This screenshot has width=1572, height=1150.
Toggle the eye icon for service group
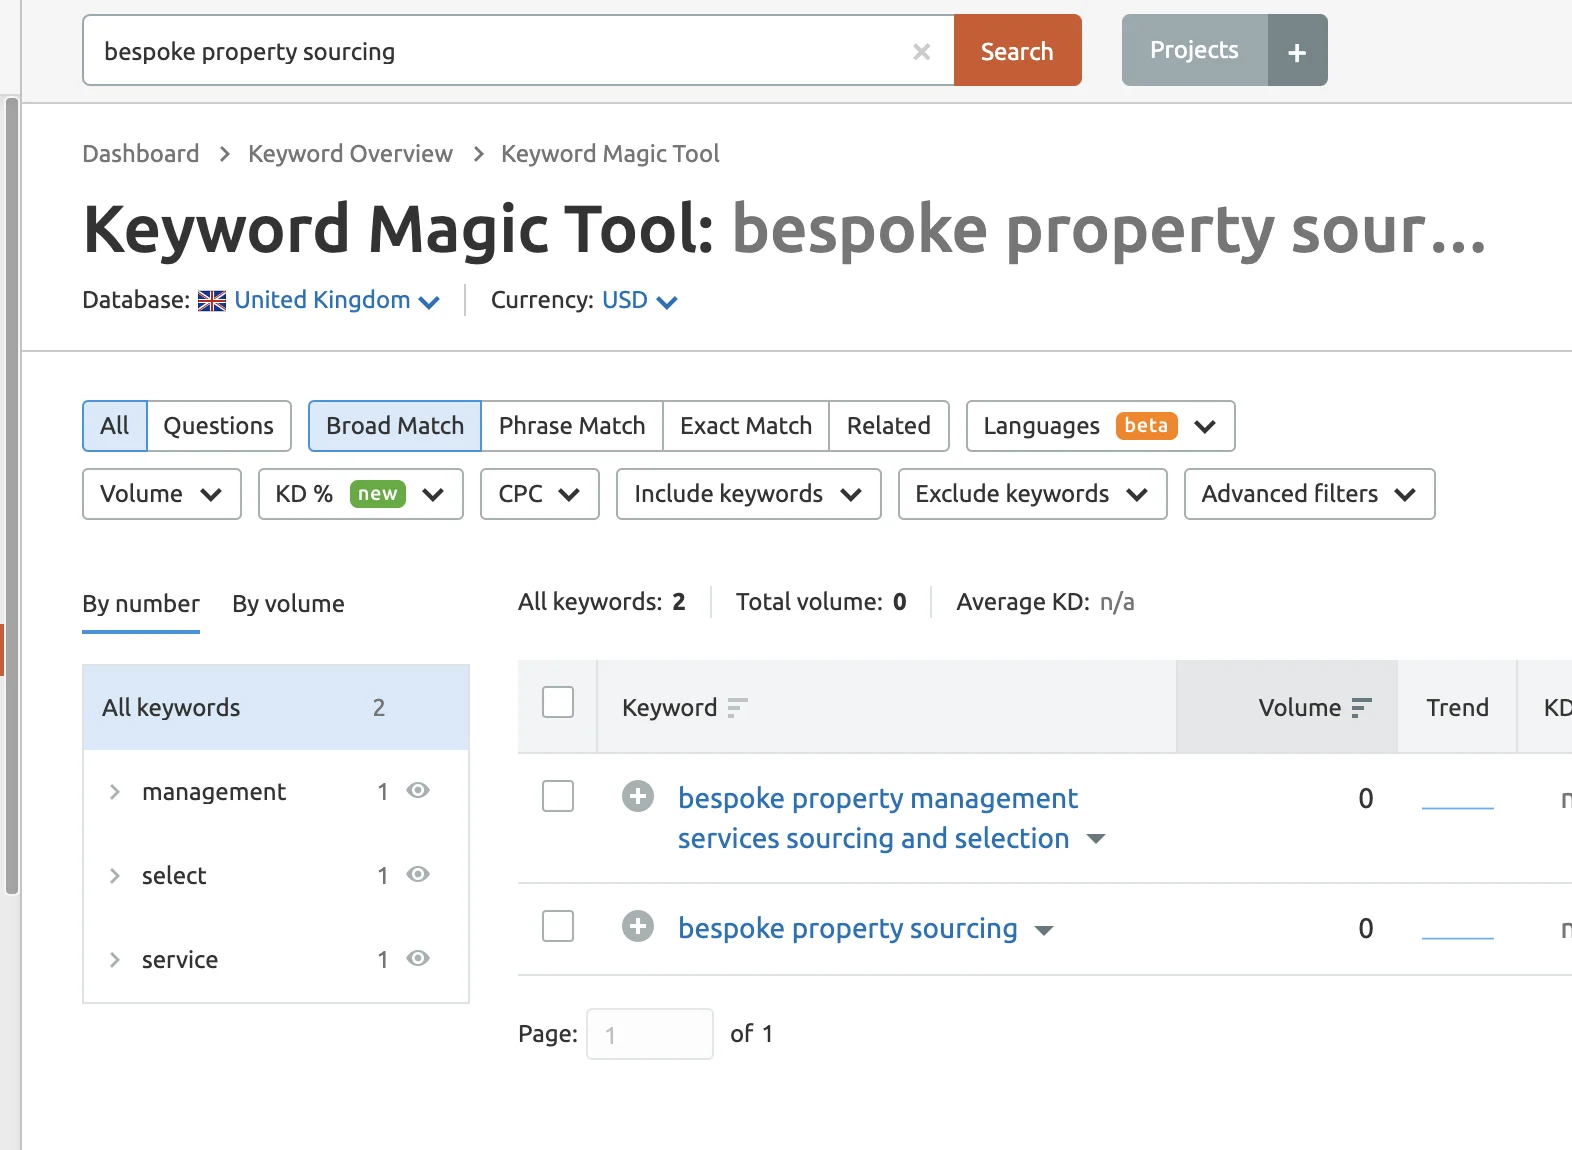(418, 958)
